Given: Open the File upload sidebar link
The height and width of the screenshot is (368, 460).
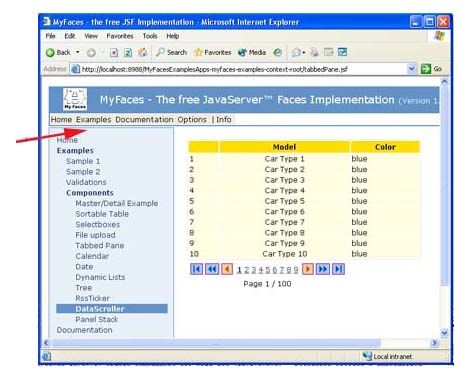Looking at the screenshot, I should coord(95,235).
